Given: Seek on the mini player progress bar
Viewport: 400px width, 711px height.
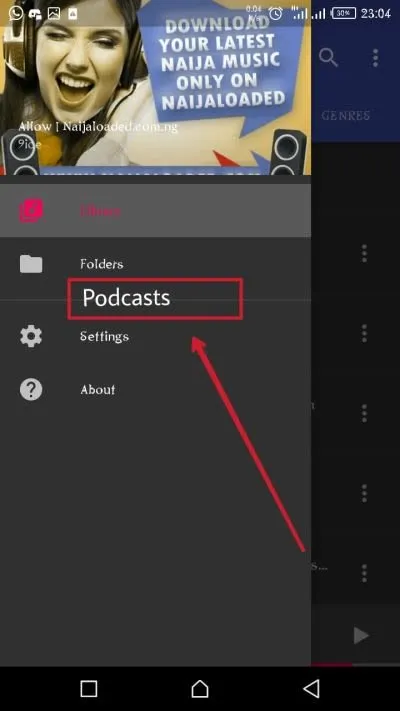Looking at the screenshot, I should [356, 665].
